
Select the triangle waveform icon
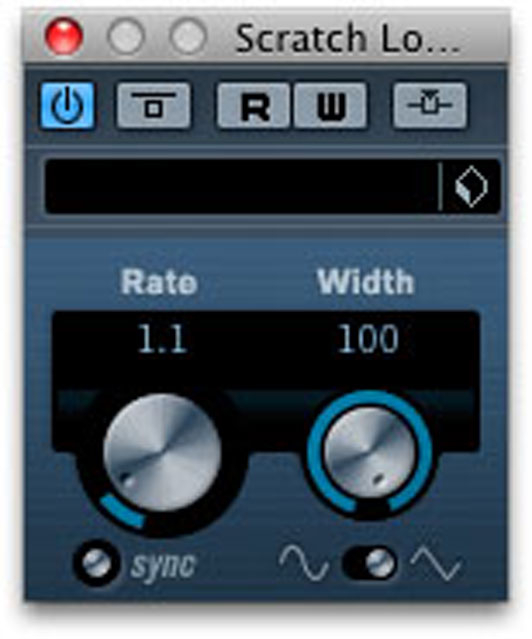436,563
